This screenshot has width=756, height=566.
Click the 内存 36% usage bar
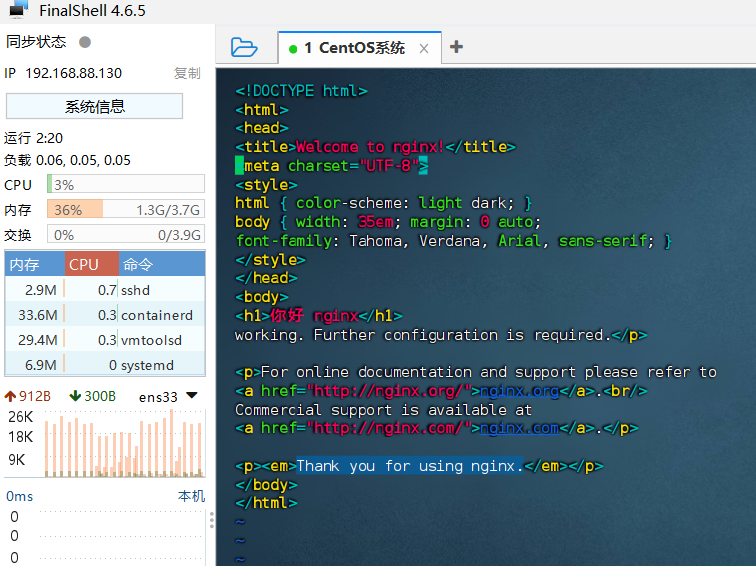tap(126, 210)
